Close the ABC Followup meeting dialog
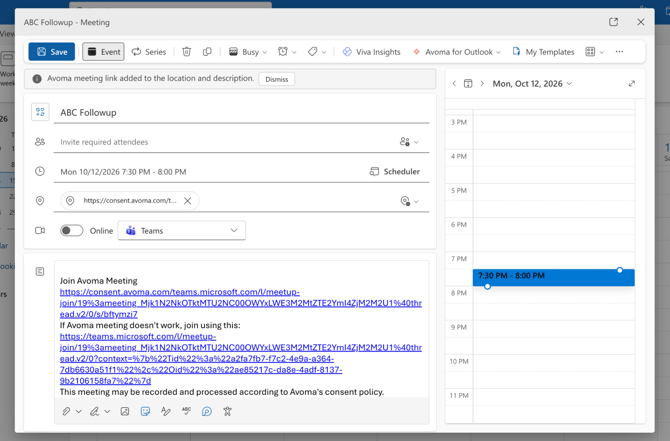The image size is (670, 441). click(x=641, y=22)
